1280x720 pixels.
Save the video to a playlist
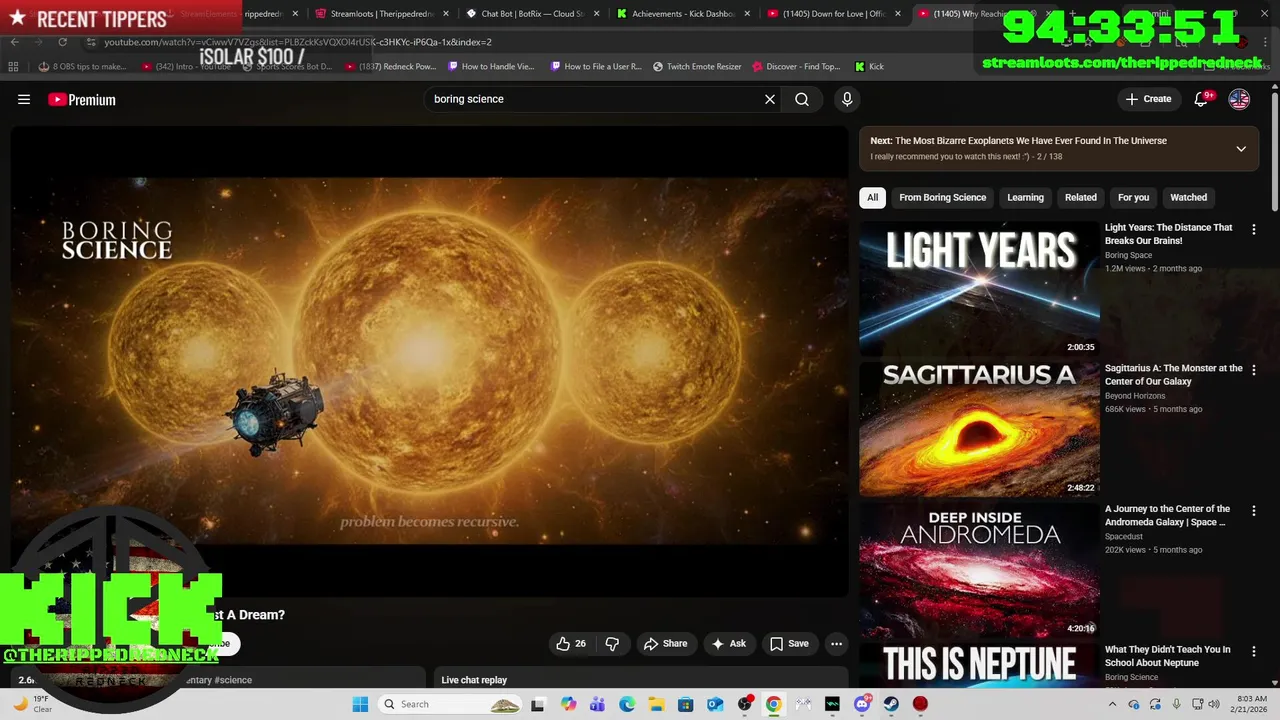pyautogui.click(x=788, y=644)
